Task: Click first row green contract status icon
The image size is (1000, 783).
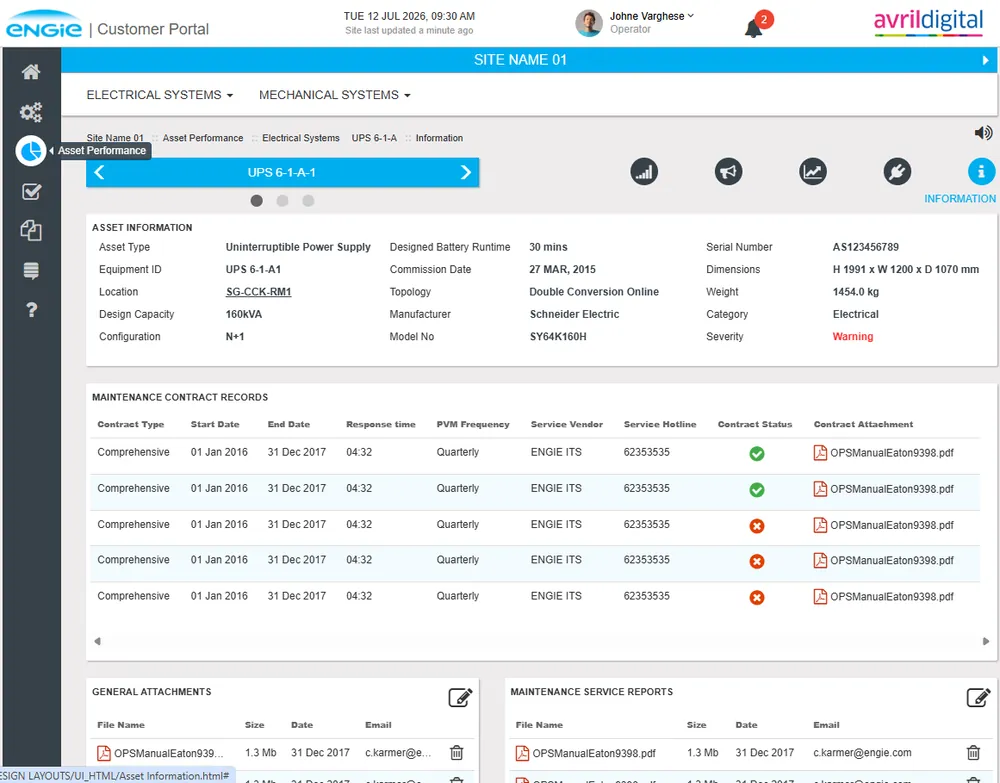Action: [756, 453]
